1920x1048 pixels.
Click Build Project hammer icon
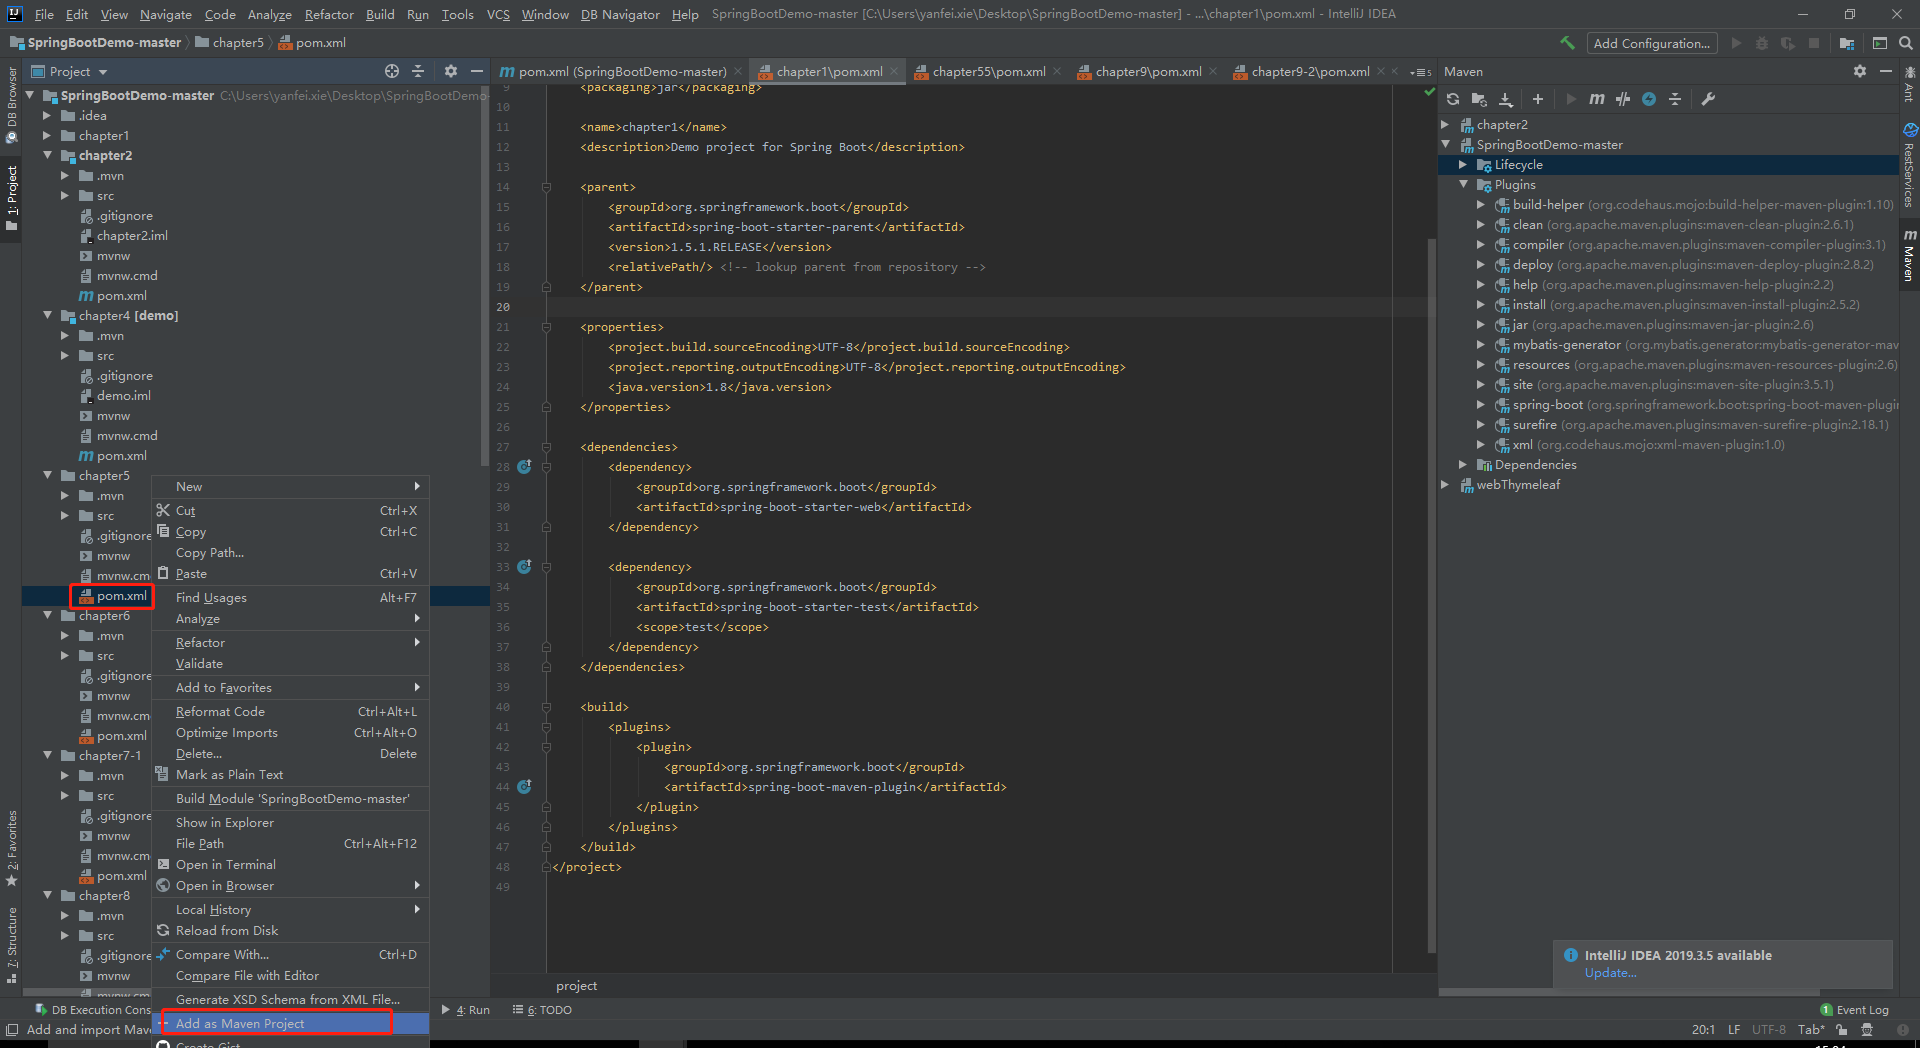point(1567,43)
